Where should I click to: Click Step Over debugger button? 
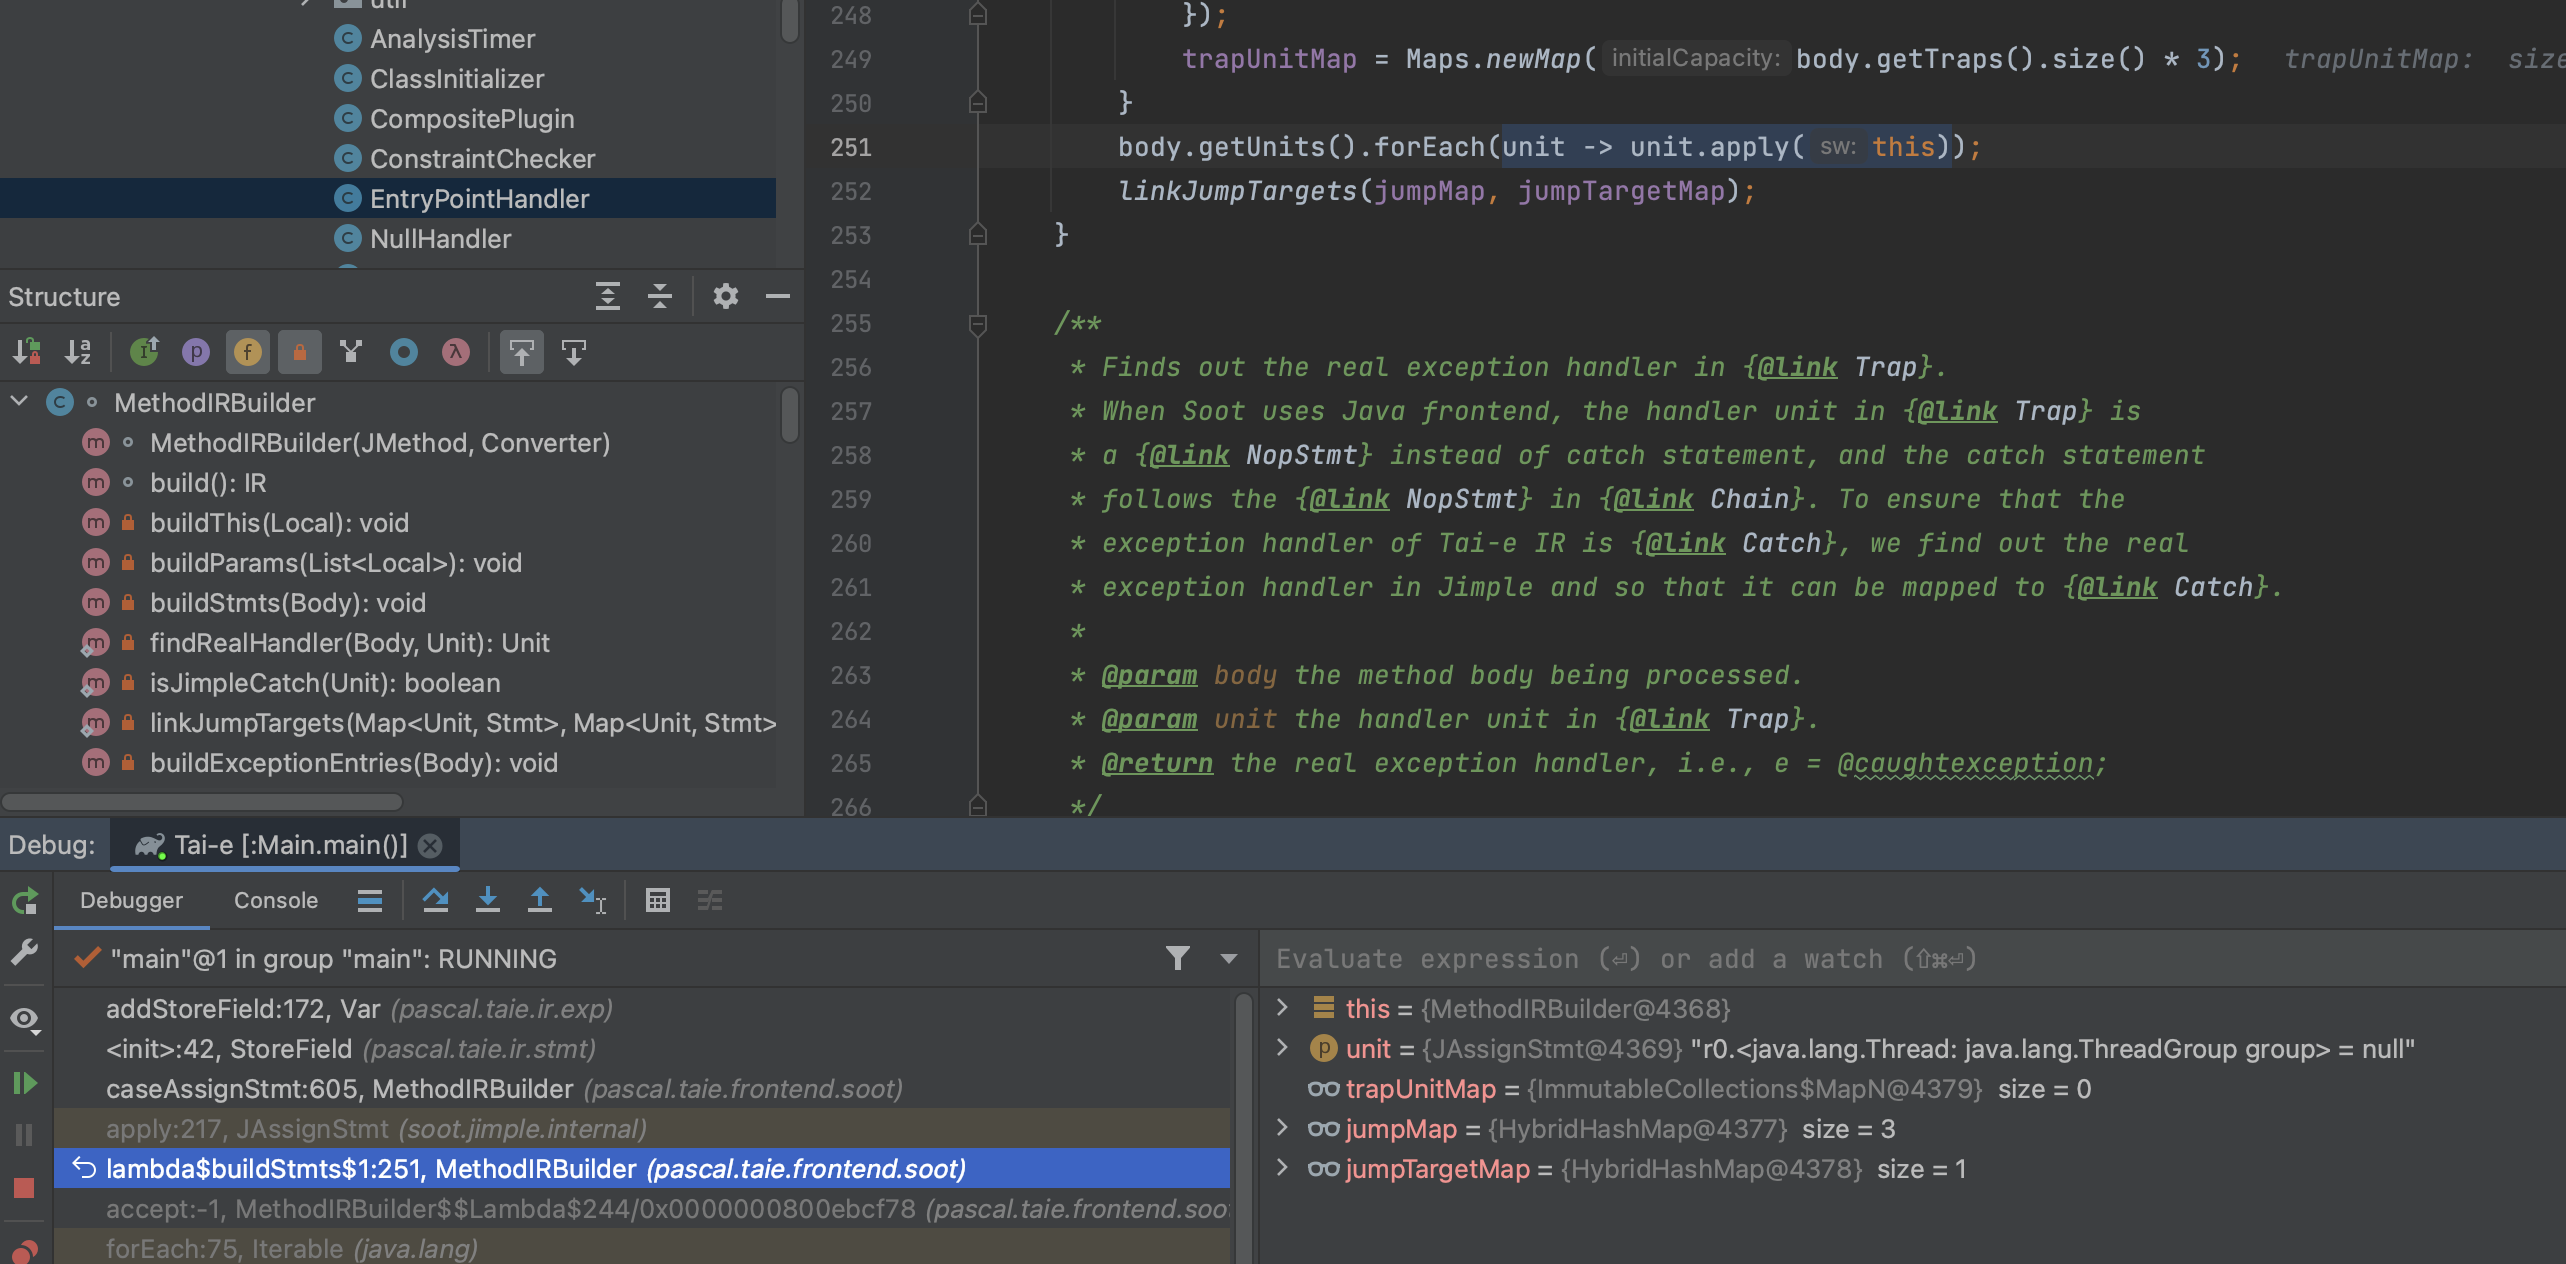coord(435,901)
